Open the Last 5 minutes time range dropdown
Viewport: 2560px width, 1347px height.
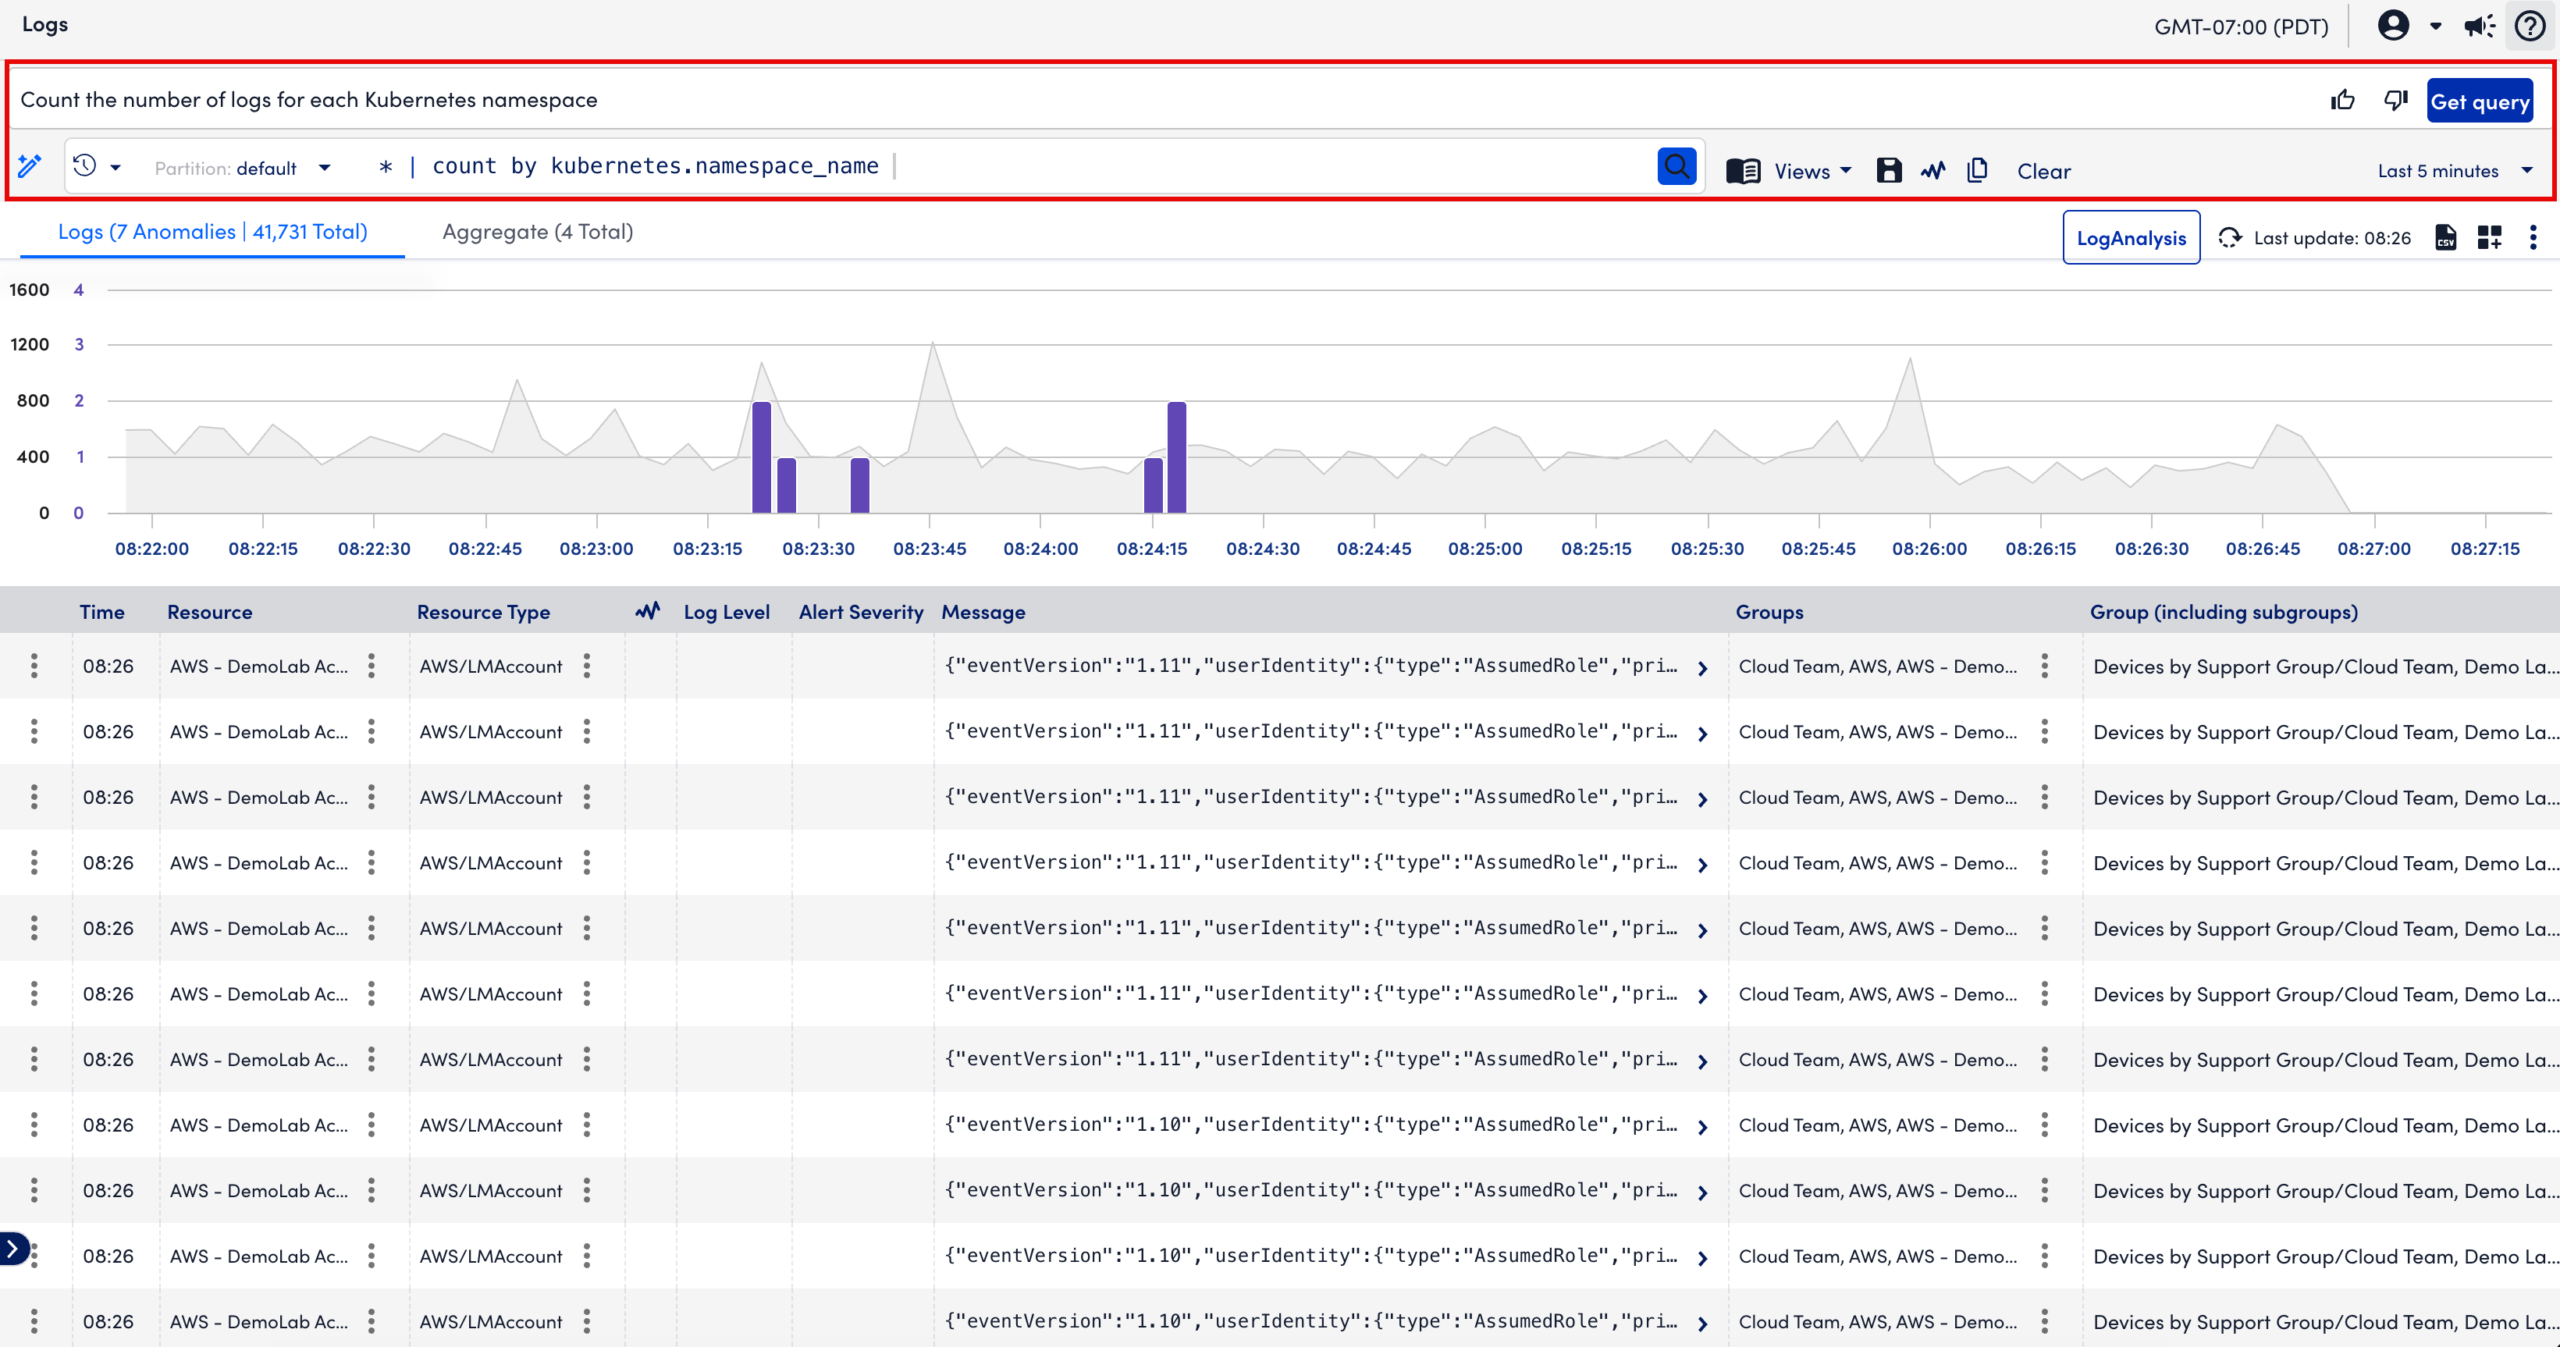[2455, 171]
